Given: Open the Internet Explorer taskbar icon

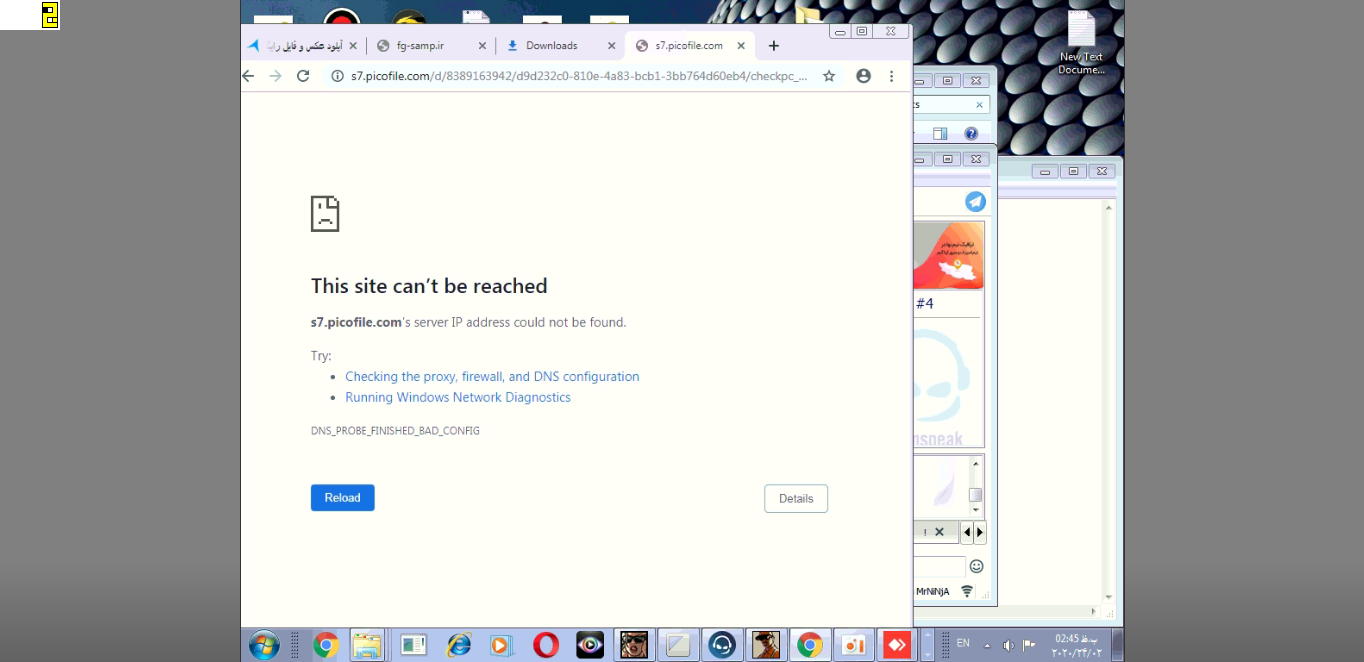Looking at the screenshot, I should coord(459,645).
